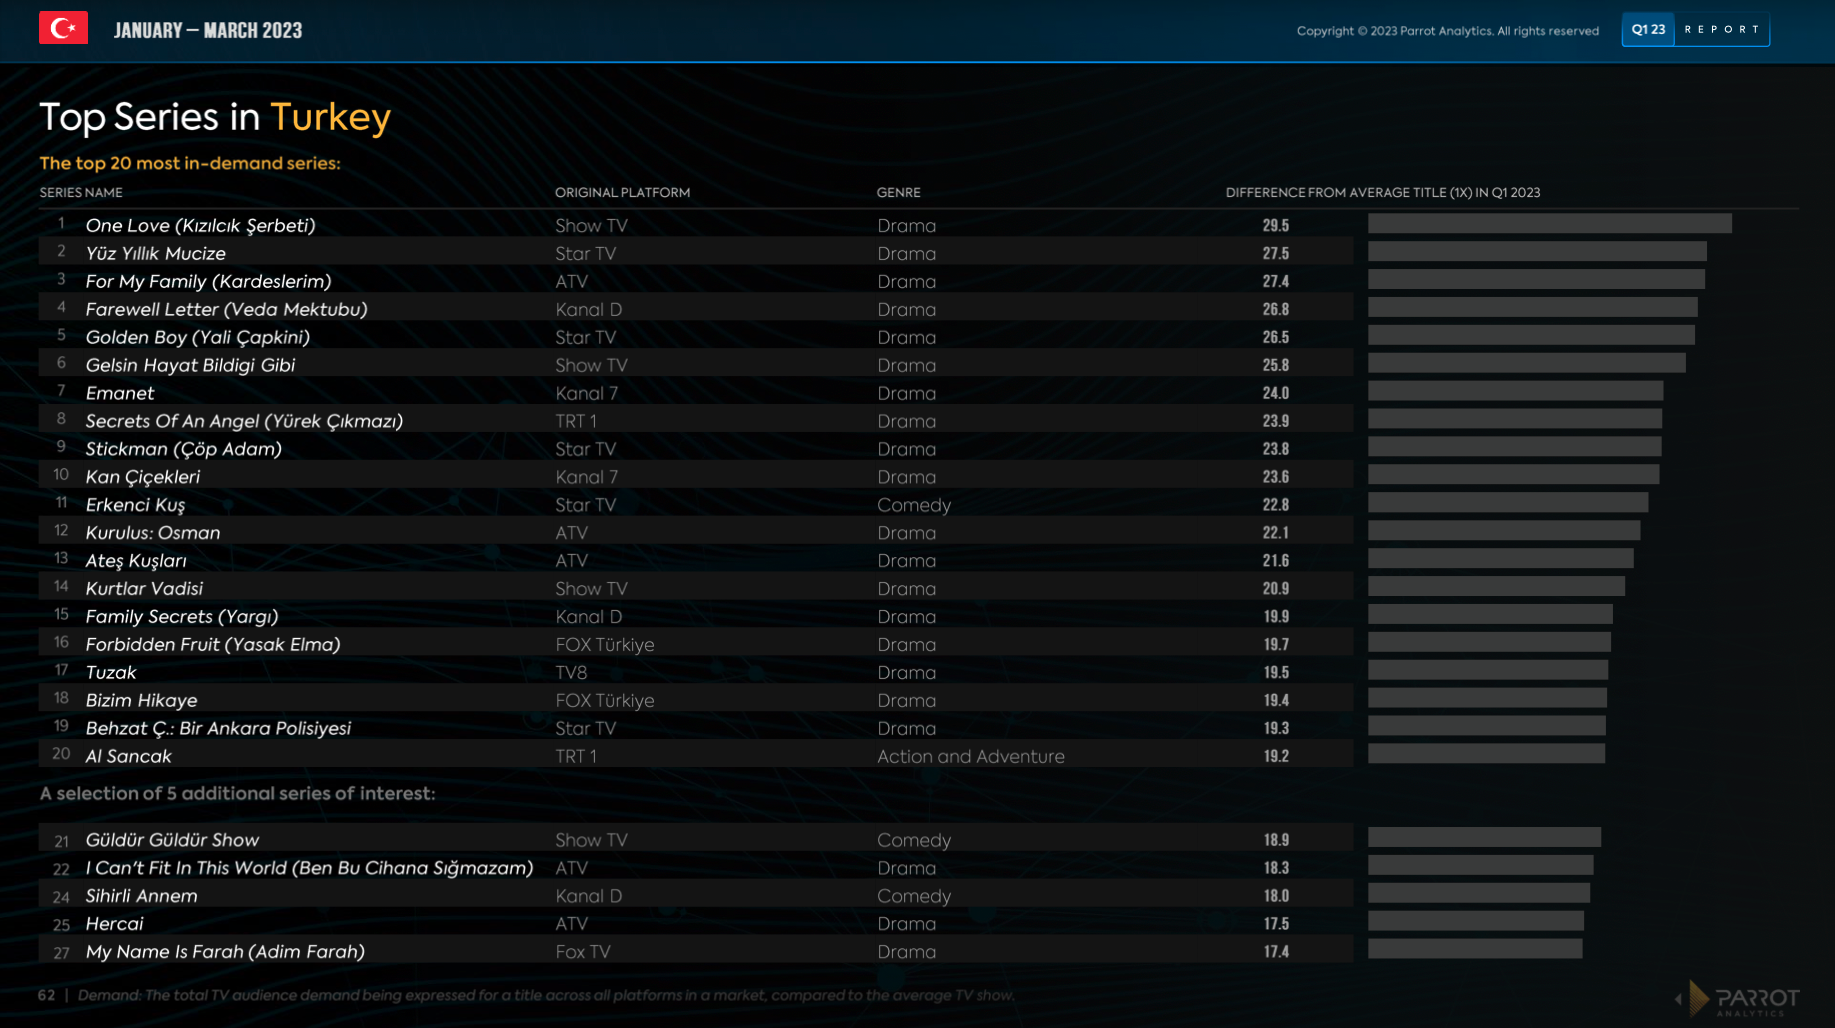Select 'Kan Çiçekleri' series name
The image size is (1835, 1028).
click(143, 477)
